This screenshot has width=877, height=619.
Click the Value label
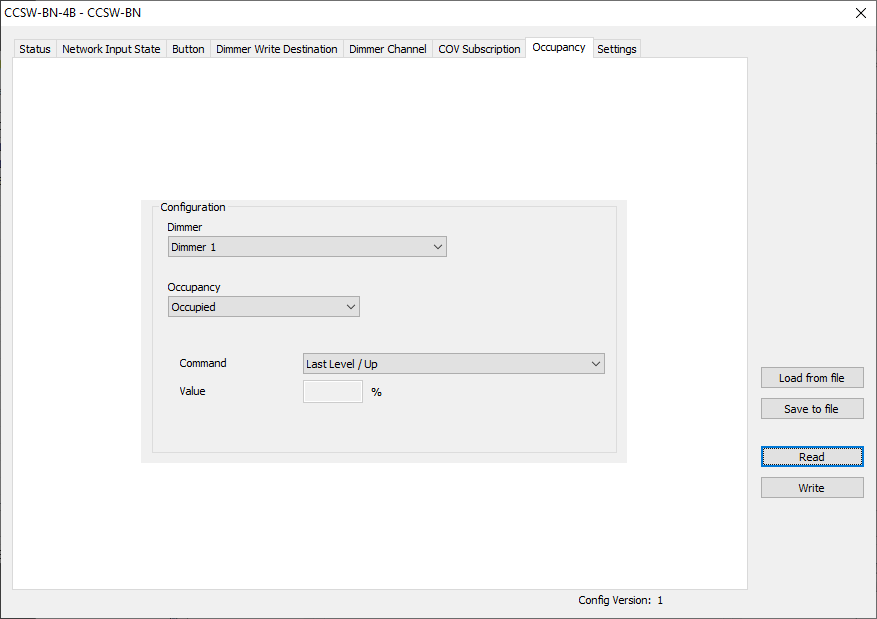[192, 391]
